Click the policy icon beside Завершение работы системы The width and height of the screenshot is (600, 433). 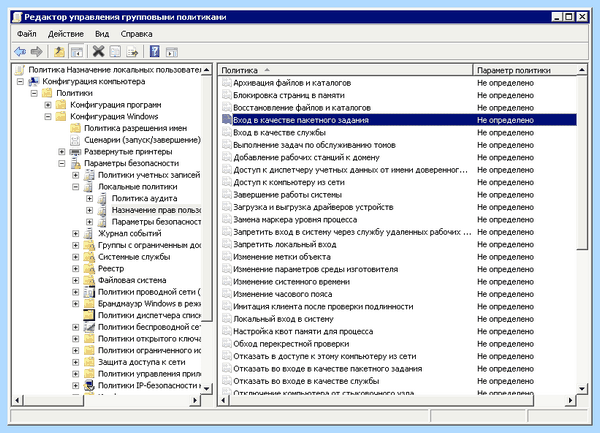click(227, 195)
